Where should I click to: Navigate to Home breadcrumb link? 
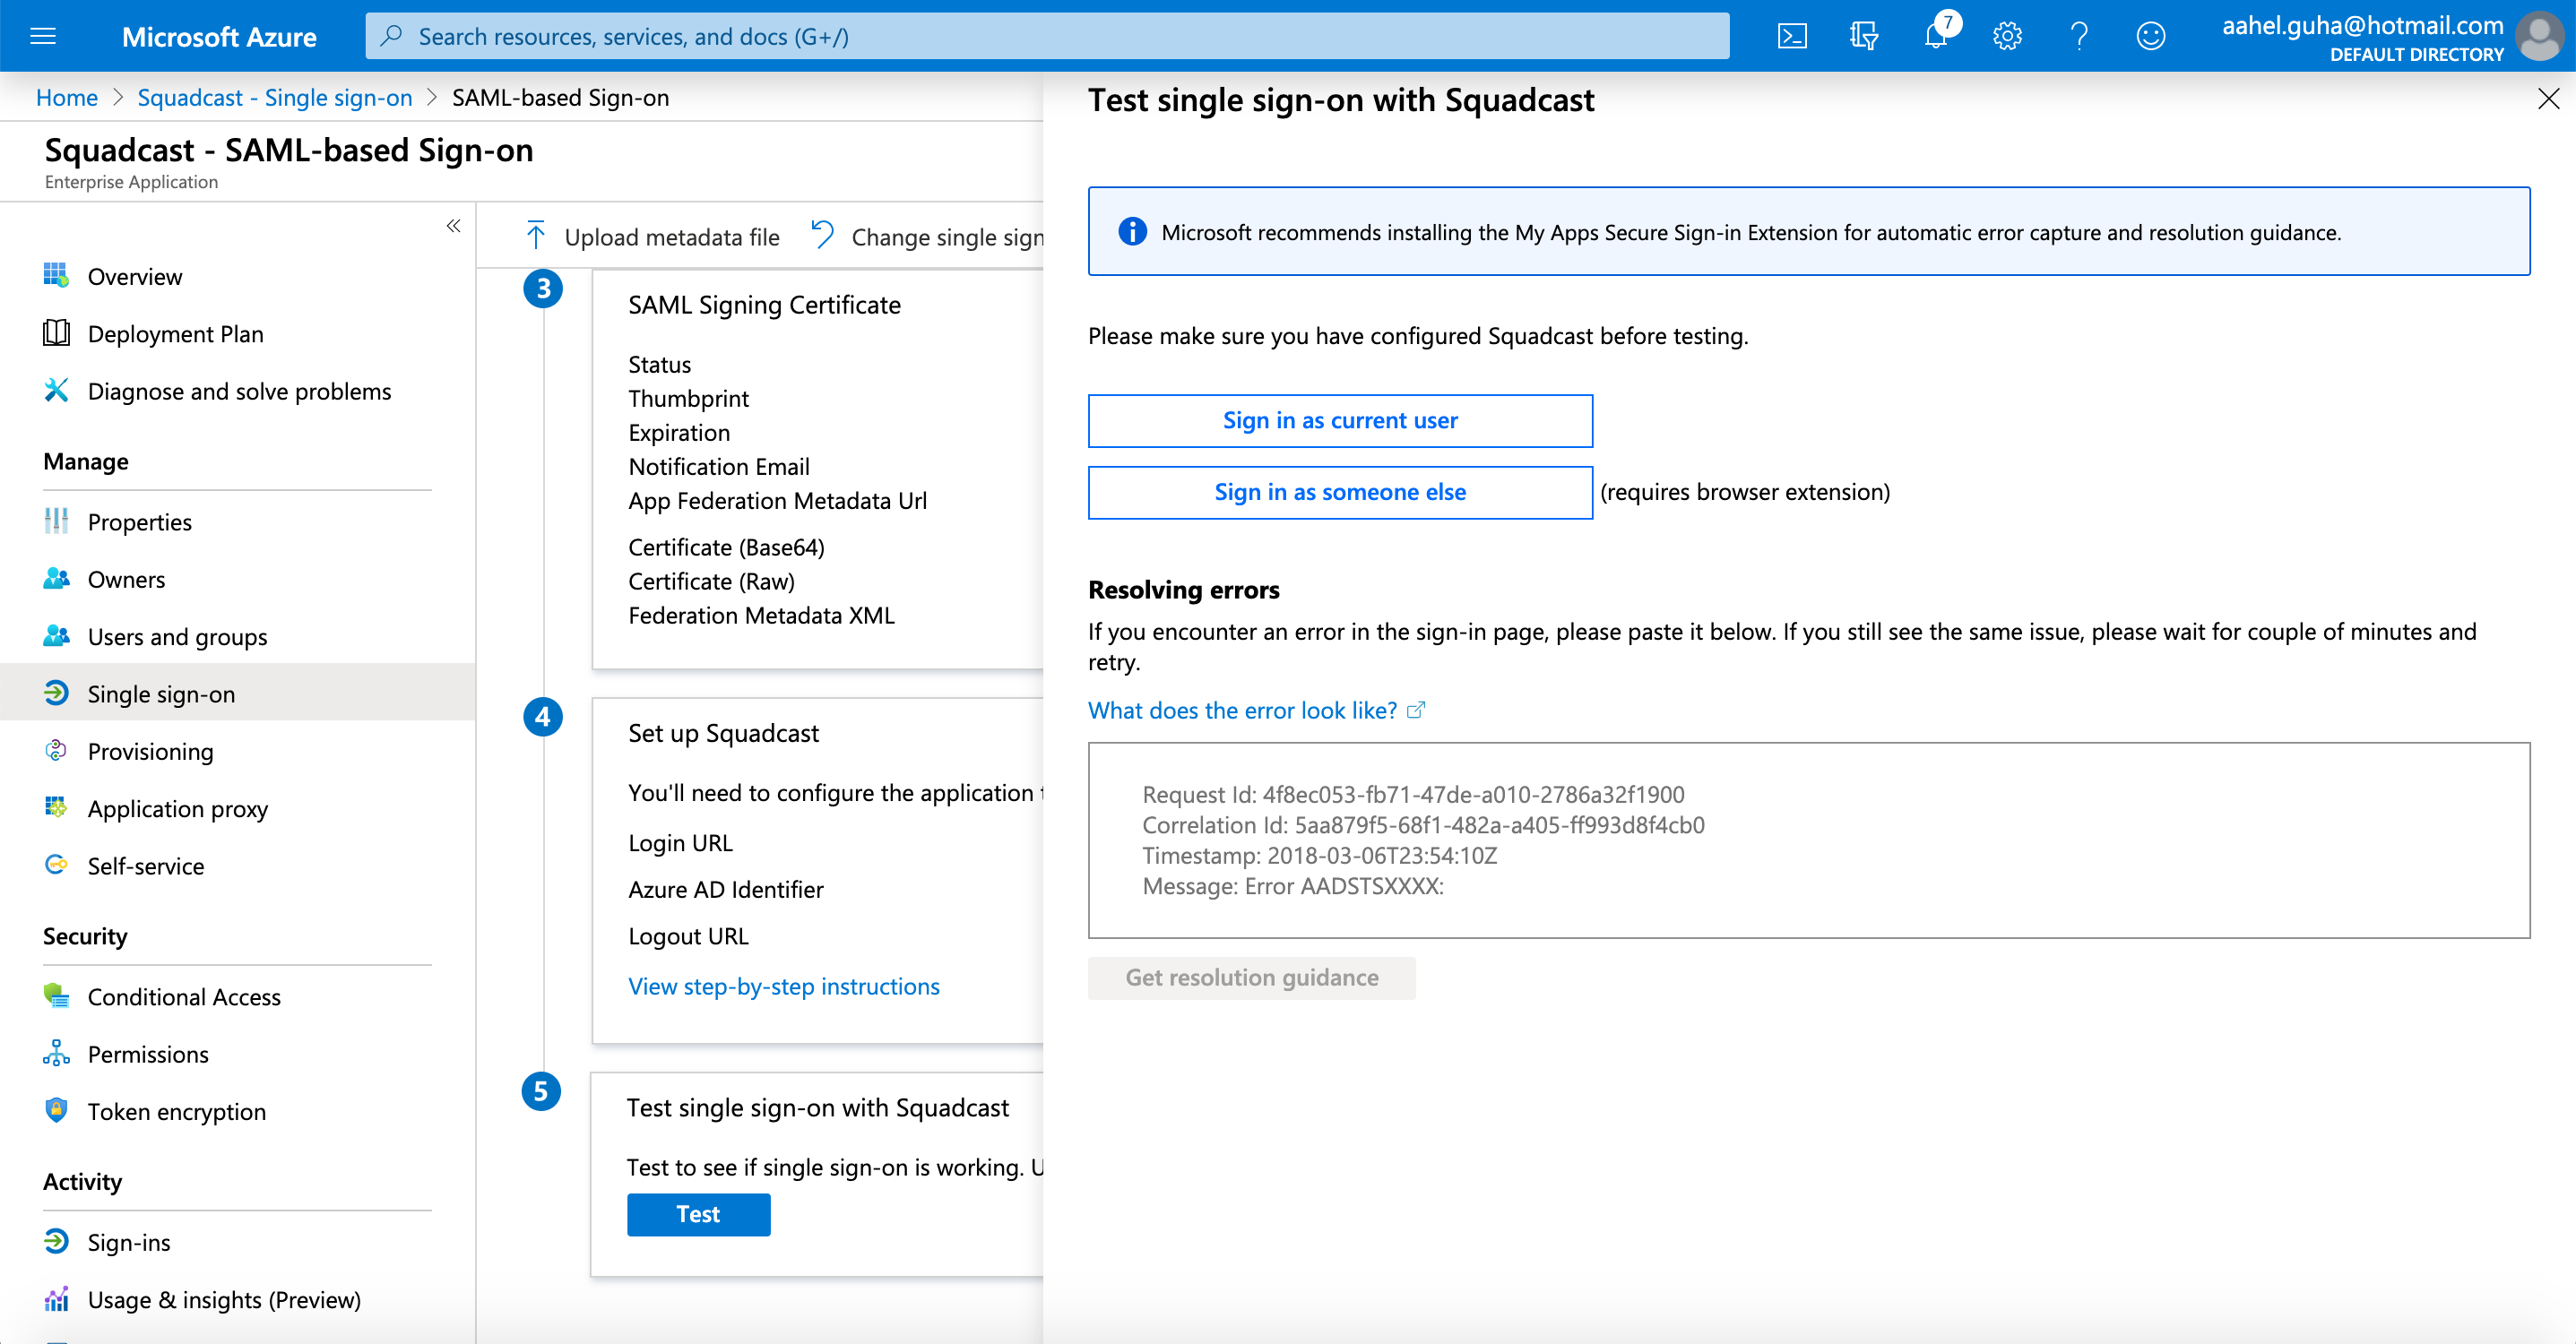tap(66, 97)
